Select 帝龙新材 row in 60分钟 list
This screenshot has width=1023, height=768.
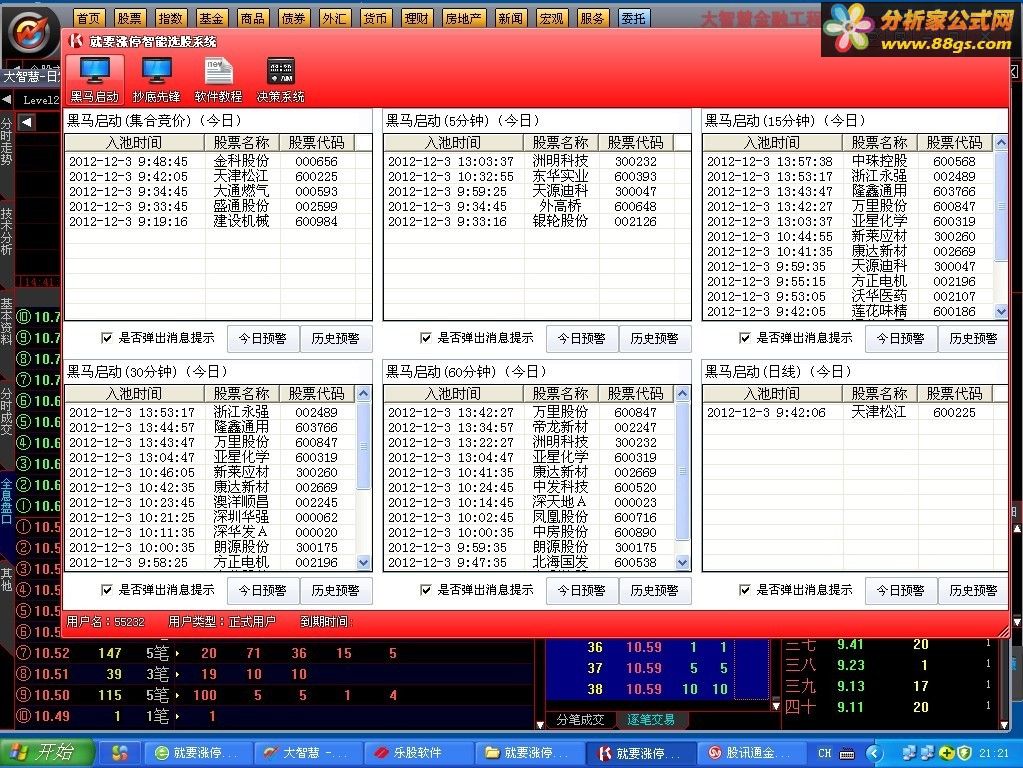tap(529, 427)
